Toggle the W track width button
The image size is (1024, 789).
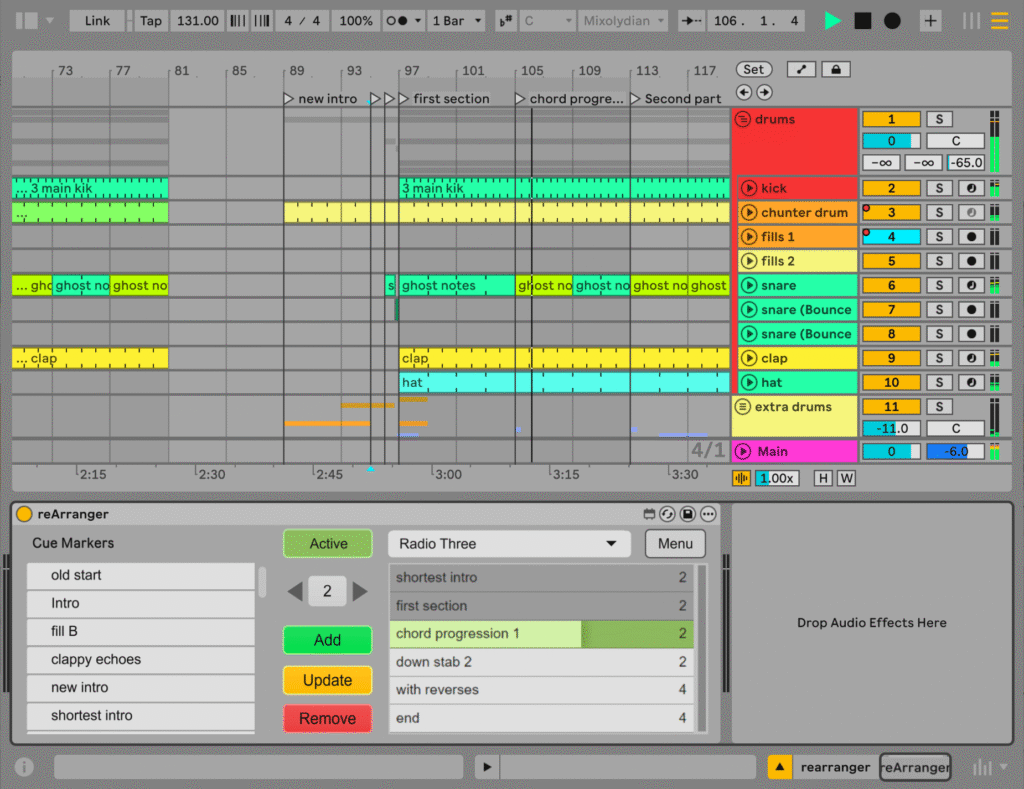pyautogui.click(x=846, y=478)
